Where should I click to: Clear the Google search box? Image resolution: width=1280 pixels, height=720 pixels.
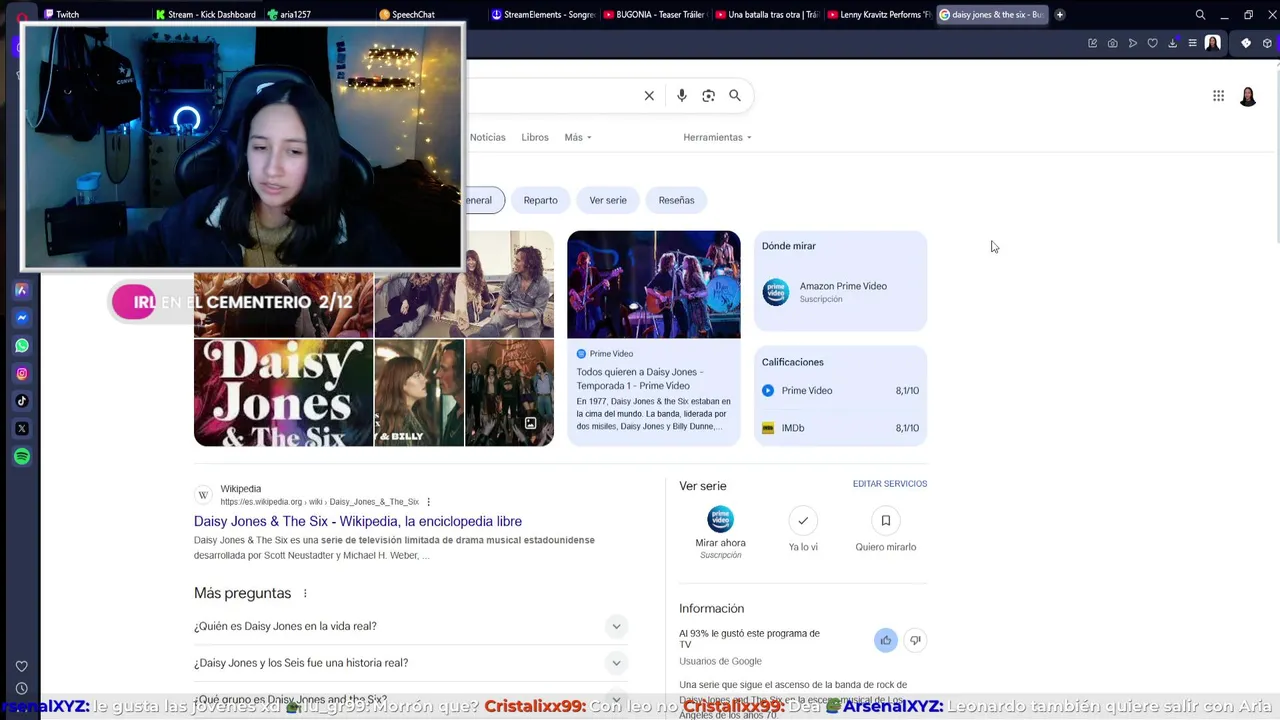649,96
